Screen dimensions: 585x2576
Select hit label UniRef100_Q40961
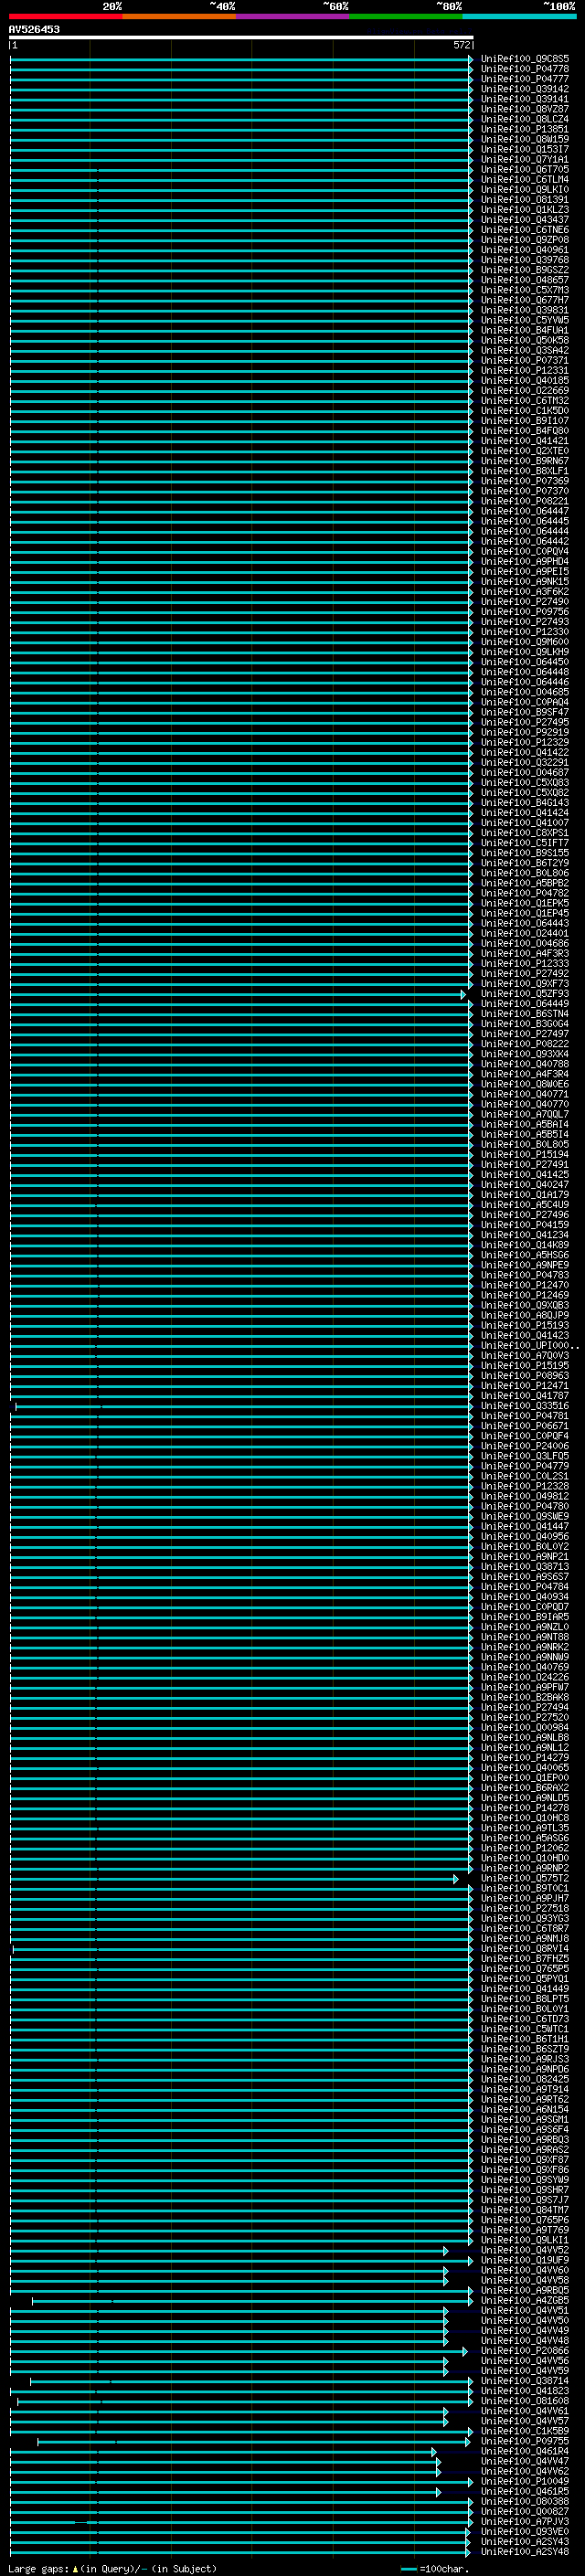pos(525,250)
